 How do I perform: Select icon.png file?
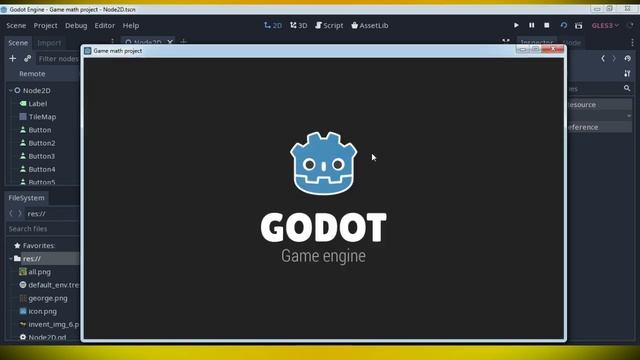(42, 311)
